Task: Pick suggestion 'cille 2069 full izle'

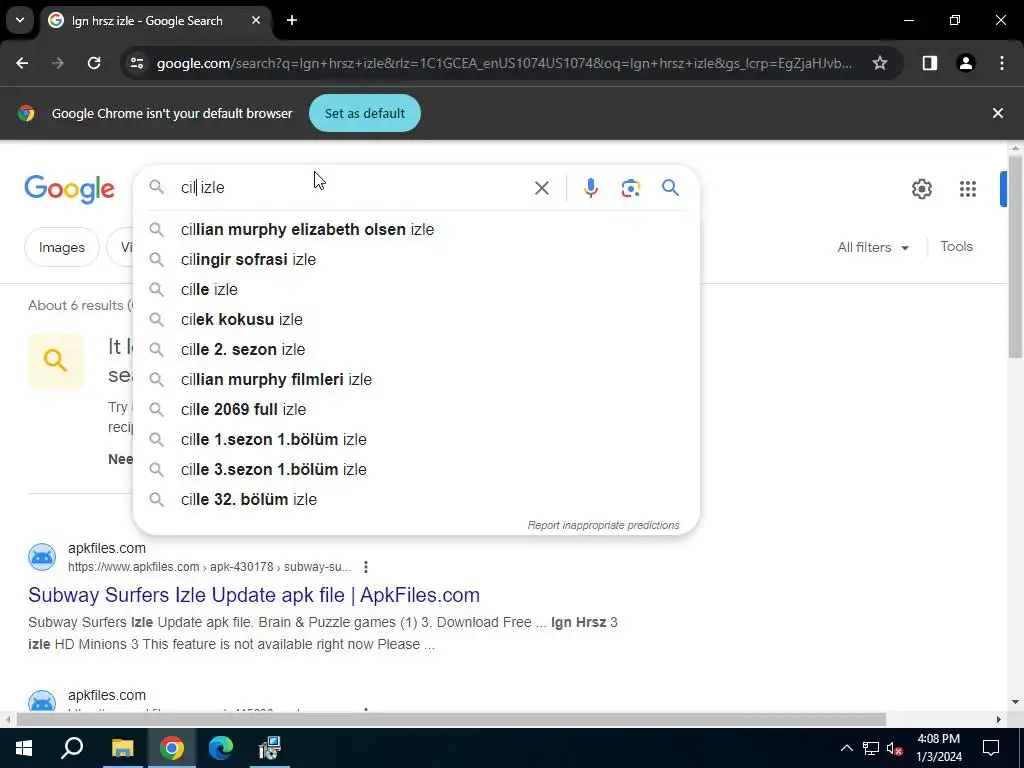Action: click(x=416, y=409)
